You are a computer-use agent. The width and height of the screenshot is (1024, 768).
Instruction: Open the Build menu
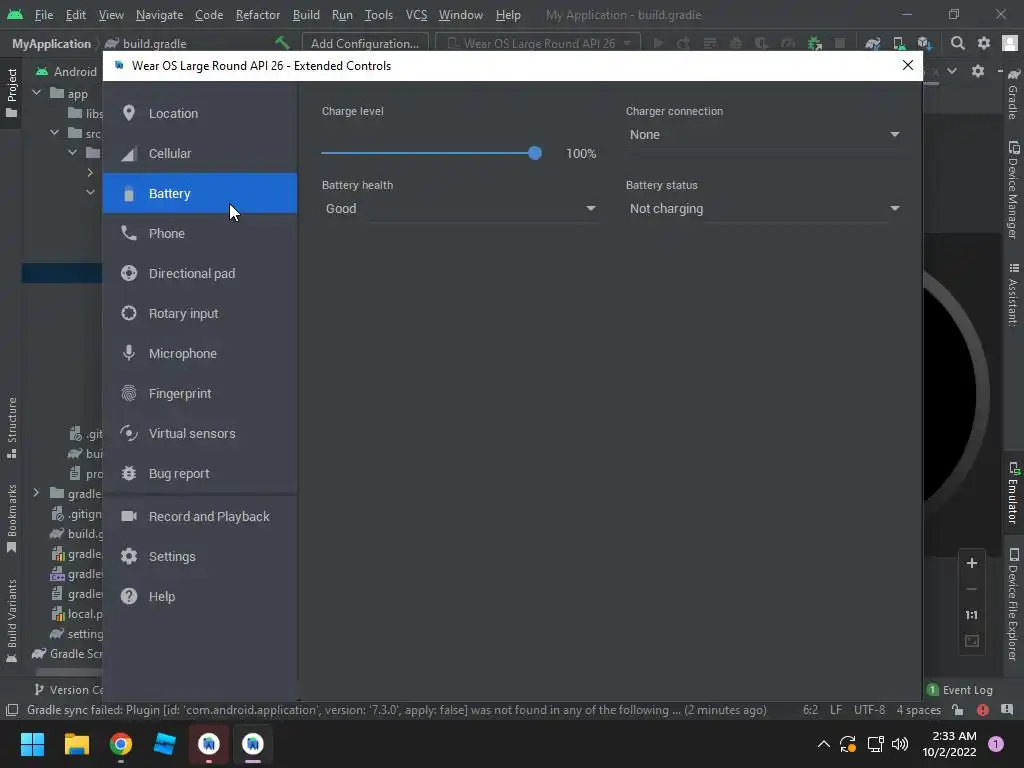click(306, 14)
